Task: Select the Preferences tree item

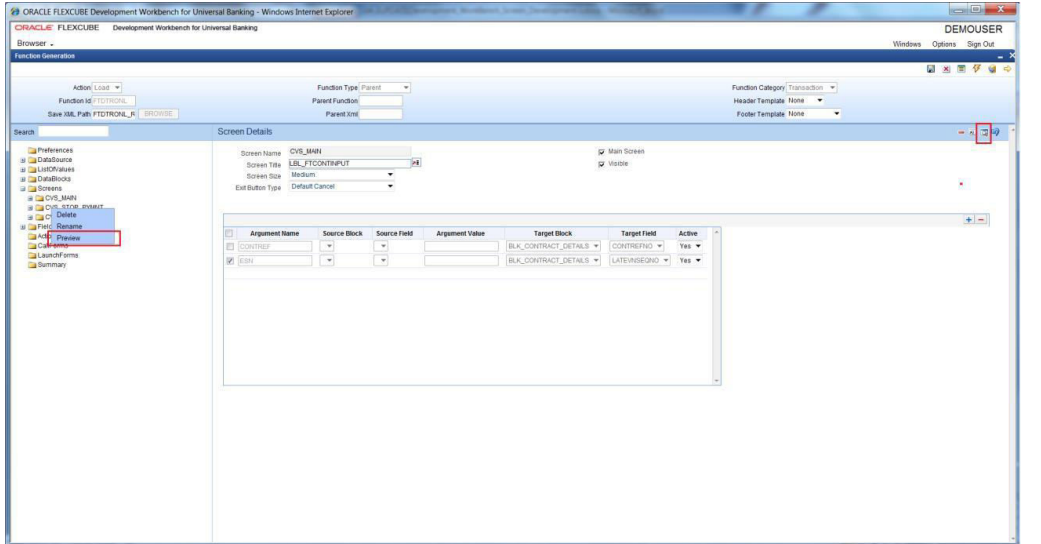Action: (x=55, y=151)
